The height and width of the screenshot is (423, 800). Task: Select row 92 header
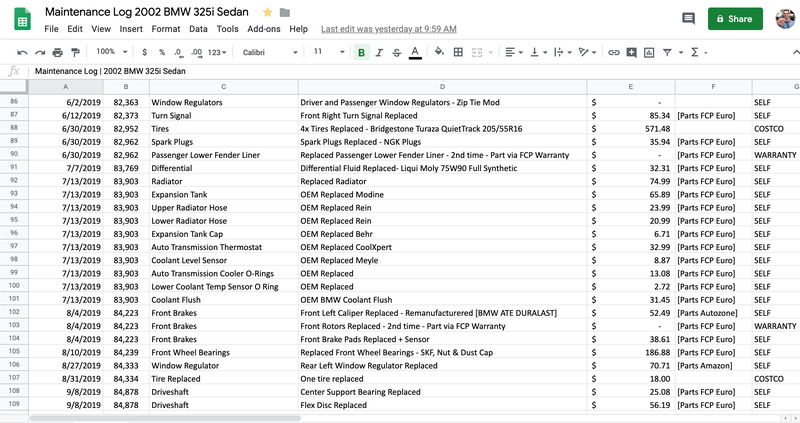coord(14,181)
